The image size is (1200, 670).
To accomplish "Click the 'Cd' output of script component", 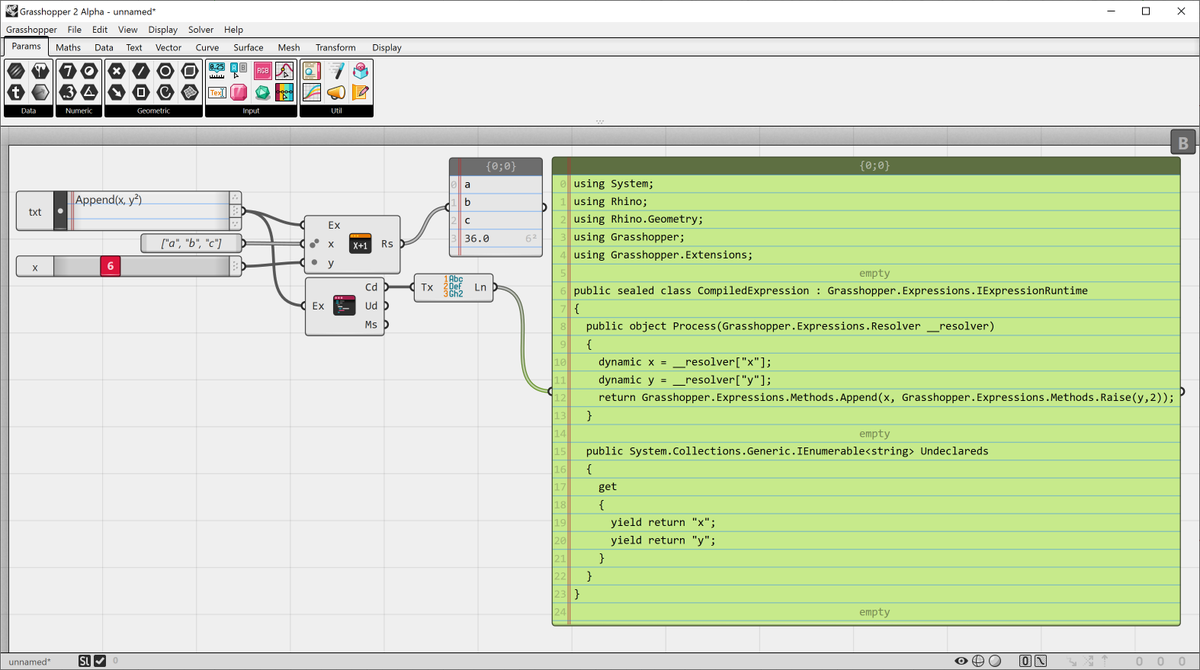I will (371, 287).
